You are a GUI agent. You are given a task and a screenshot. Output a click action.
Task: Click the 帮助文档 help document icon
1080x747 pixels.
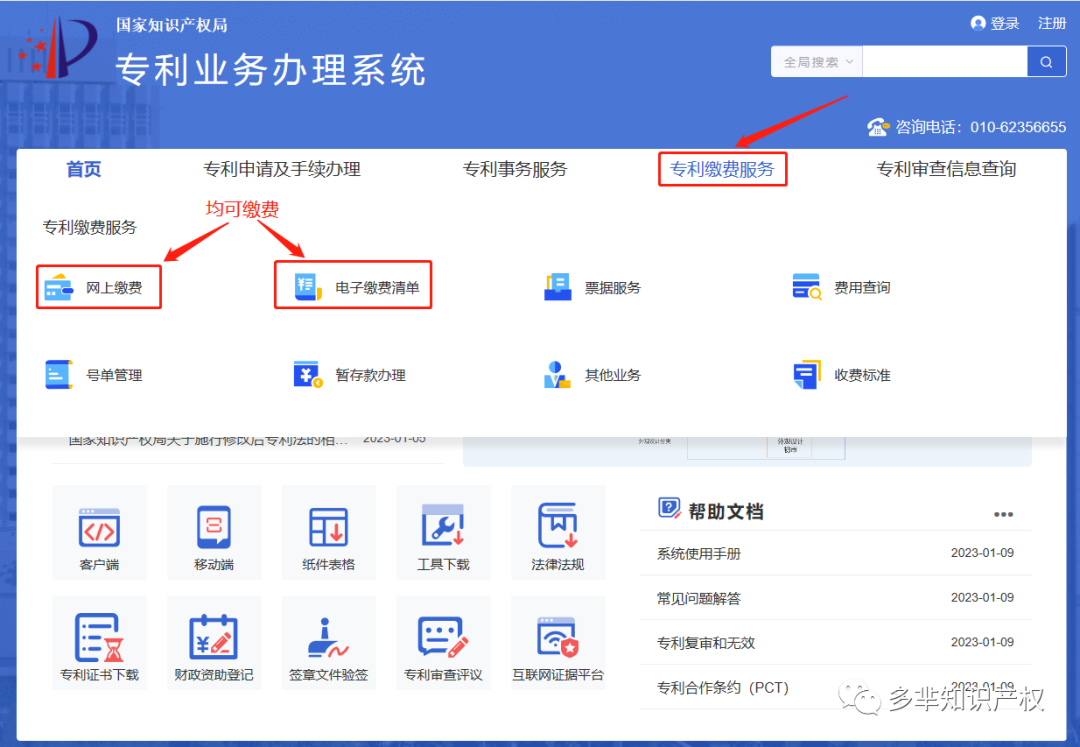tap(669, 508)
